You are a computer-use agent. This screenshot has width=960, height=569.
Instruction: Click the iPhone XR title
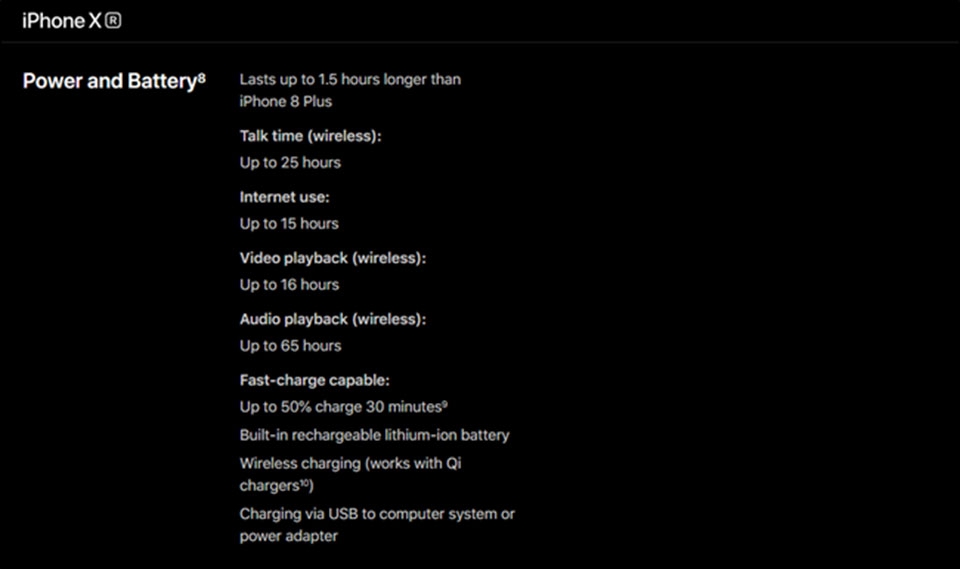[x=72, y=21]
